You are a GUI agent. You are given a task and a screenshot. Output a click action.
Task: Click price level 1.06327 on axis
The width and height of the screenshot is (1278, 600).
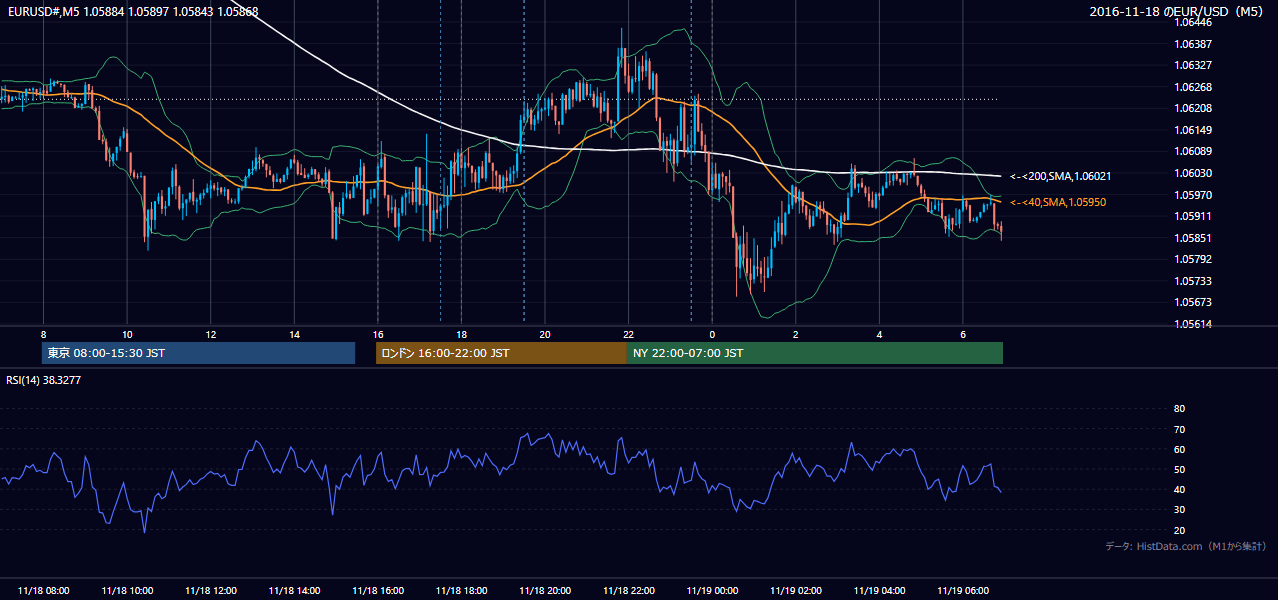(1193, 65)
